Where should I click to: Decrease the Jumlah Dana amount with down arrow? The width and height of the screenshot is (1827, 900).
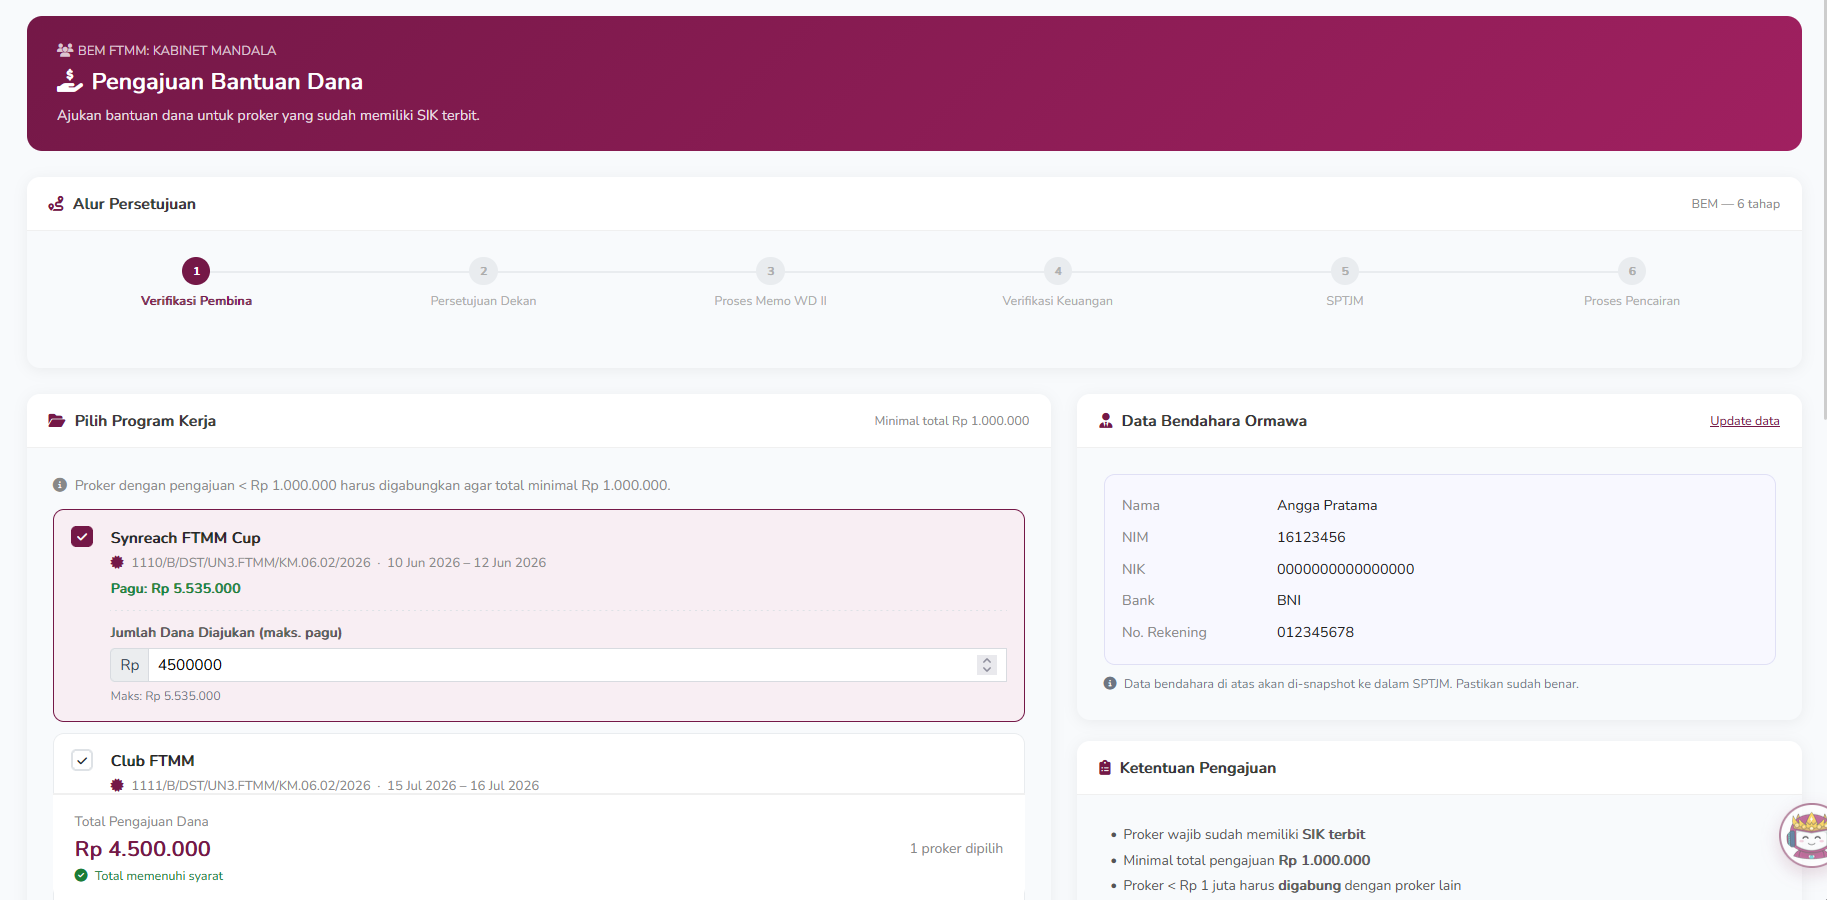click(x=987, y=670)
